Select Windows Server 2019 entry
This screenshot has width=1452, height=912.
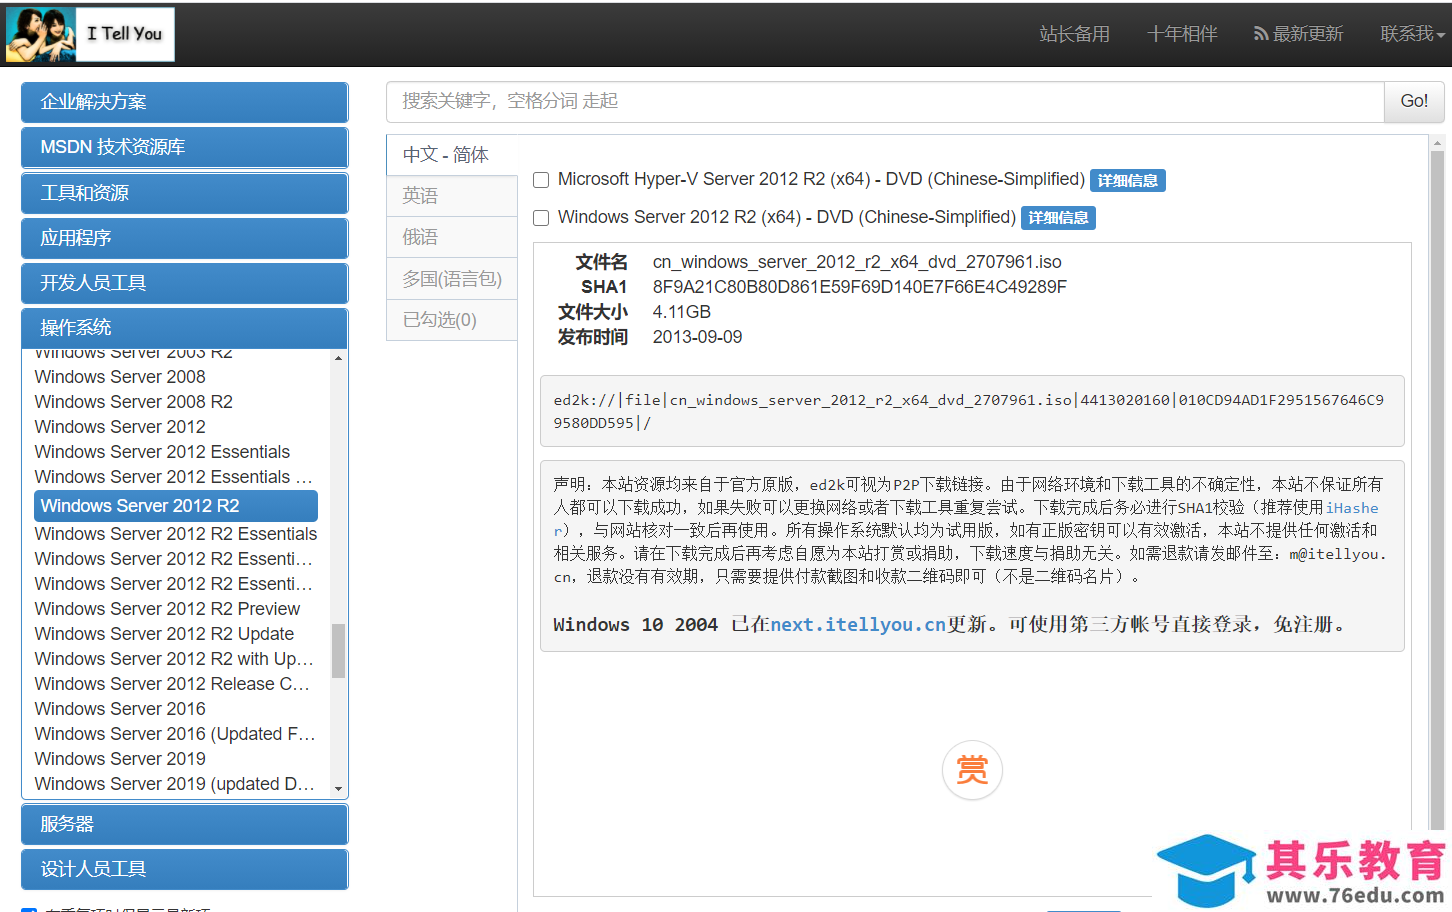coord(120,759)
